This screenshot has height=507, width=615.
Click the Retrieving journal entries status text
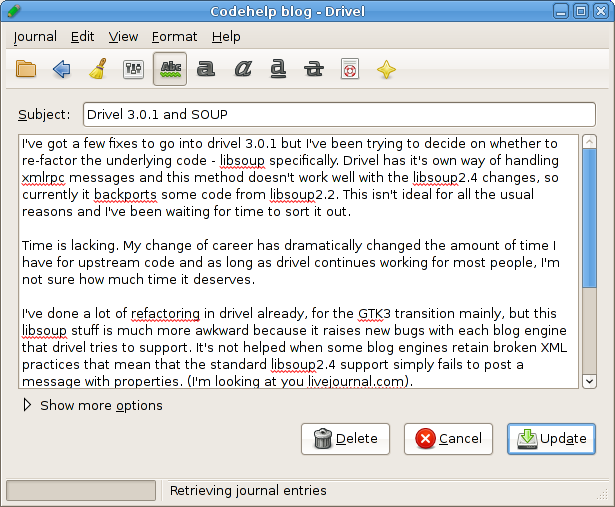point(248,491)
